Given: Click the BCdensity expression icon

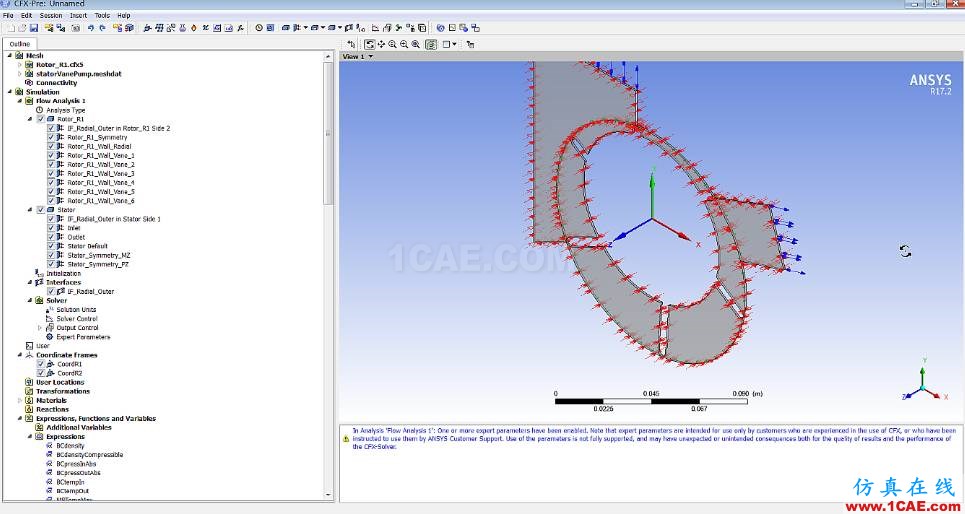Looking at the screenshot, I should pyautogui.click(x=50, y=446).
